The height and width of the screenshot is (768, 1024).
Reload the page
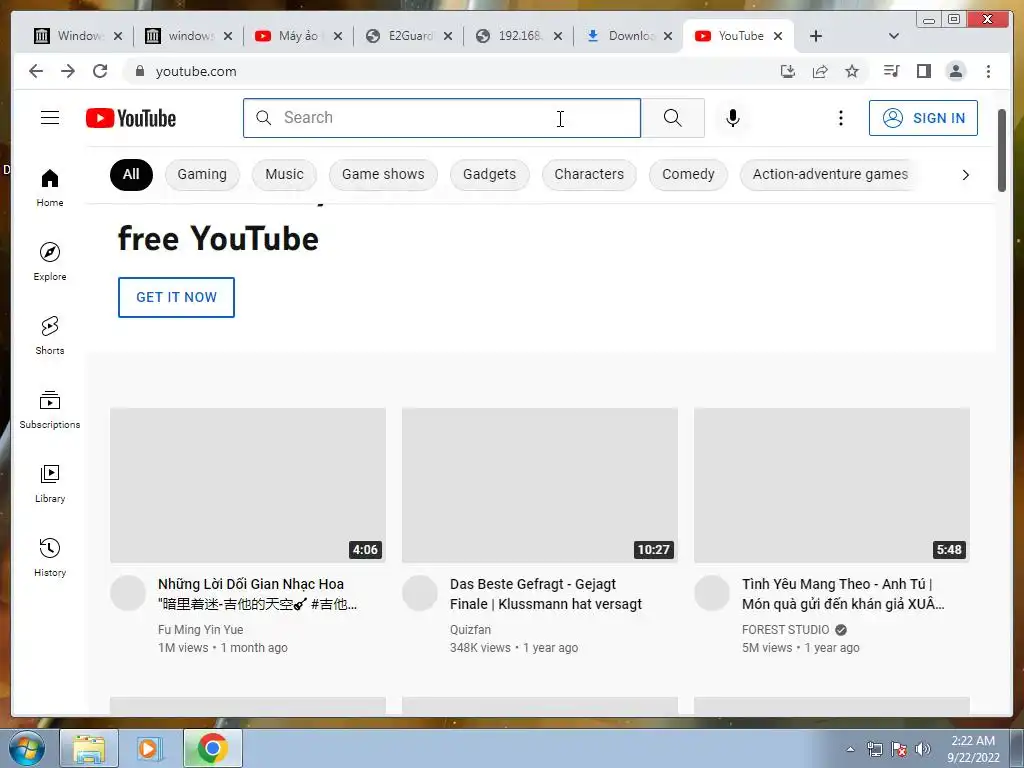[100, 71]
